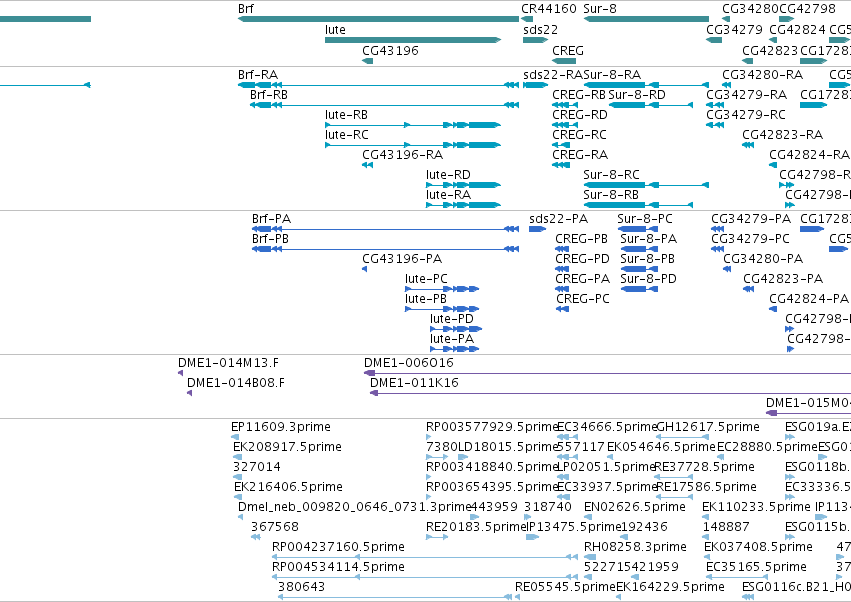Click the CREG-PB protein
The width and height of the screenshot is (851, 602).
(562, 249)
